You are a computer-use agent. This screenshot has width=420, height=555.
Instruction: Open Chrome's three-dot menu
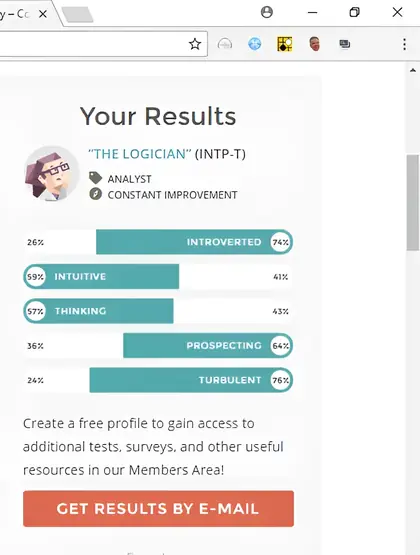(x=404, y=44)
